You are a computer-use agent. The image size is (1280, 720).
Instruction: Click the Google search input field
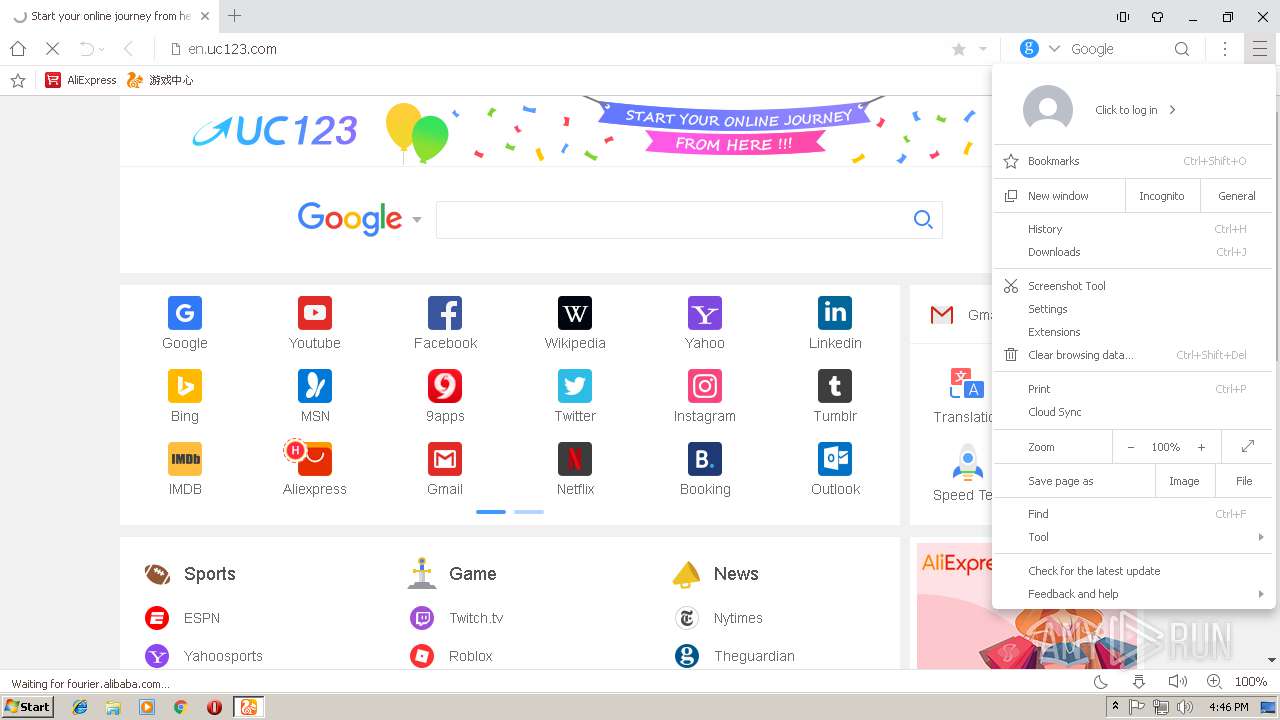click(x=689, y=220)
